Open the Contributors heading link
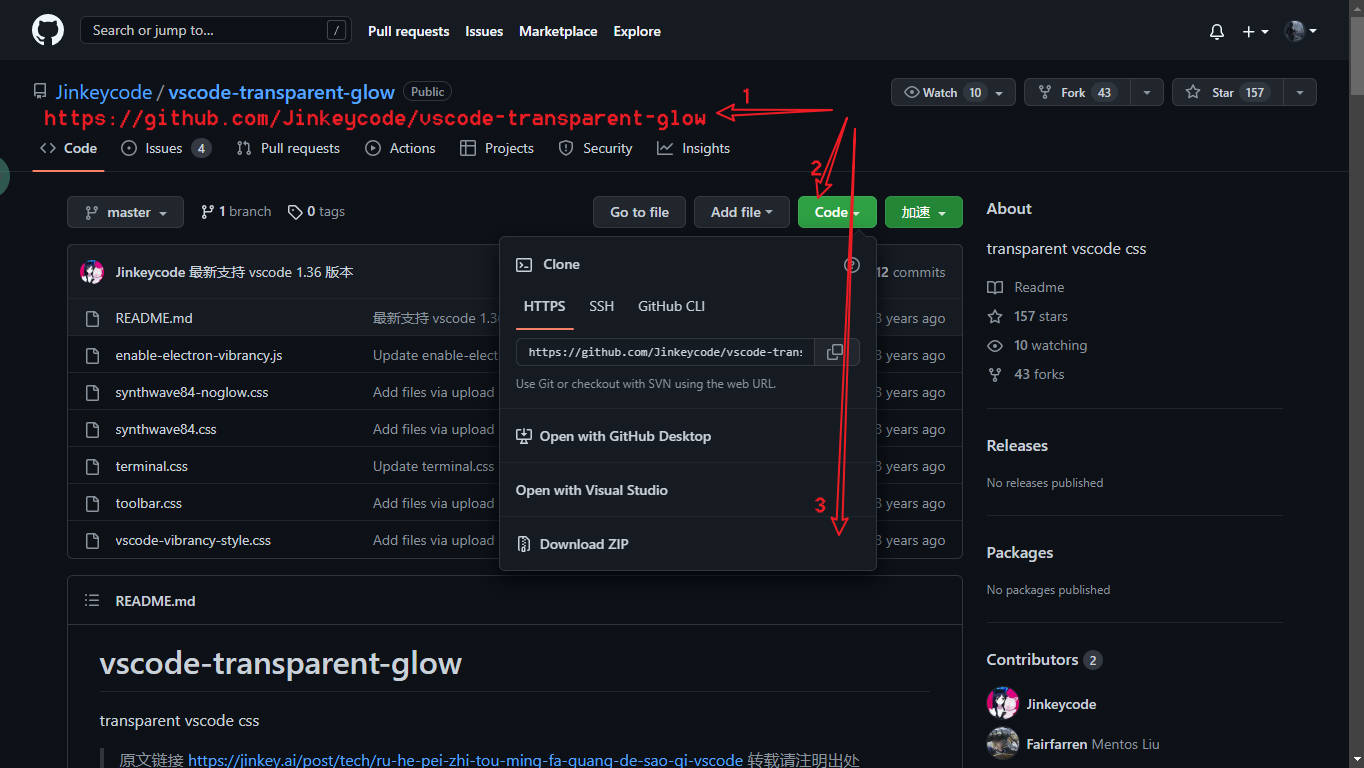 [x=1044, y=660]
